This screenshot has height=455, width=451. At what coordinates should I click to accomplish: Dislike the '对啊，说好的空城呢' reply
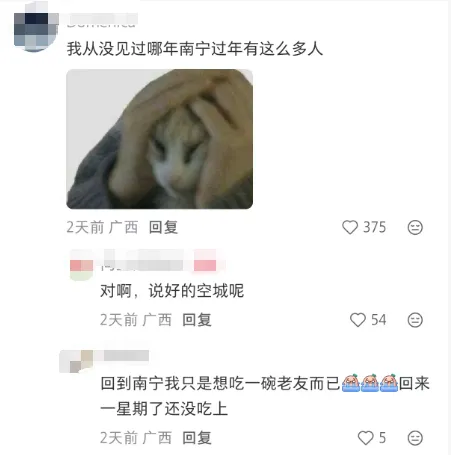pyautogui.click(x=415, y=320)
